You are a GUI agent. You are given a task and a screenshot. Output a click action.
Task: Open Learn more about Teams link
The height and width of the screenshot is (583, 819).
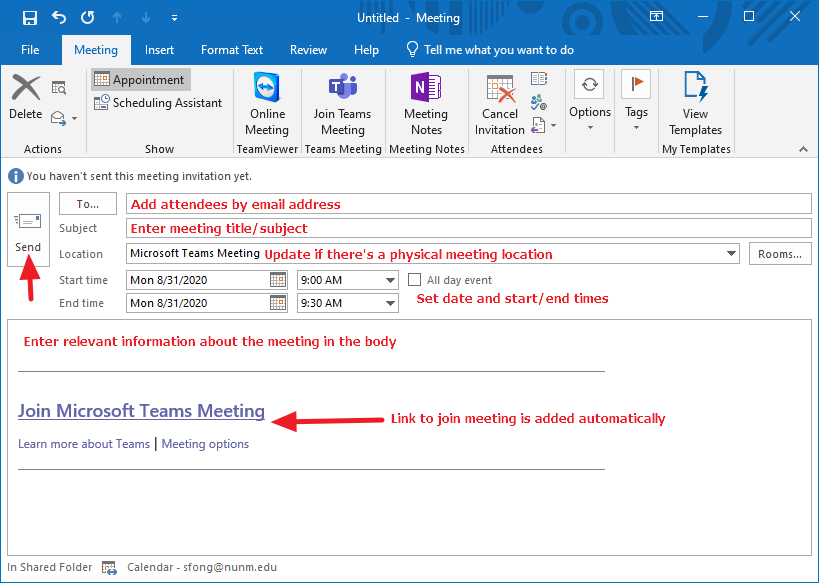click(x=84, y=444)
